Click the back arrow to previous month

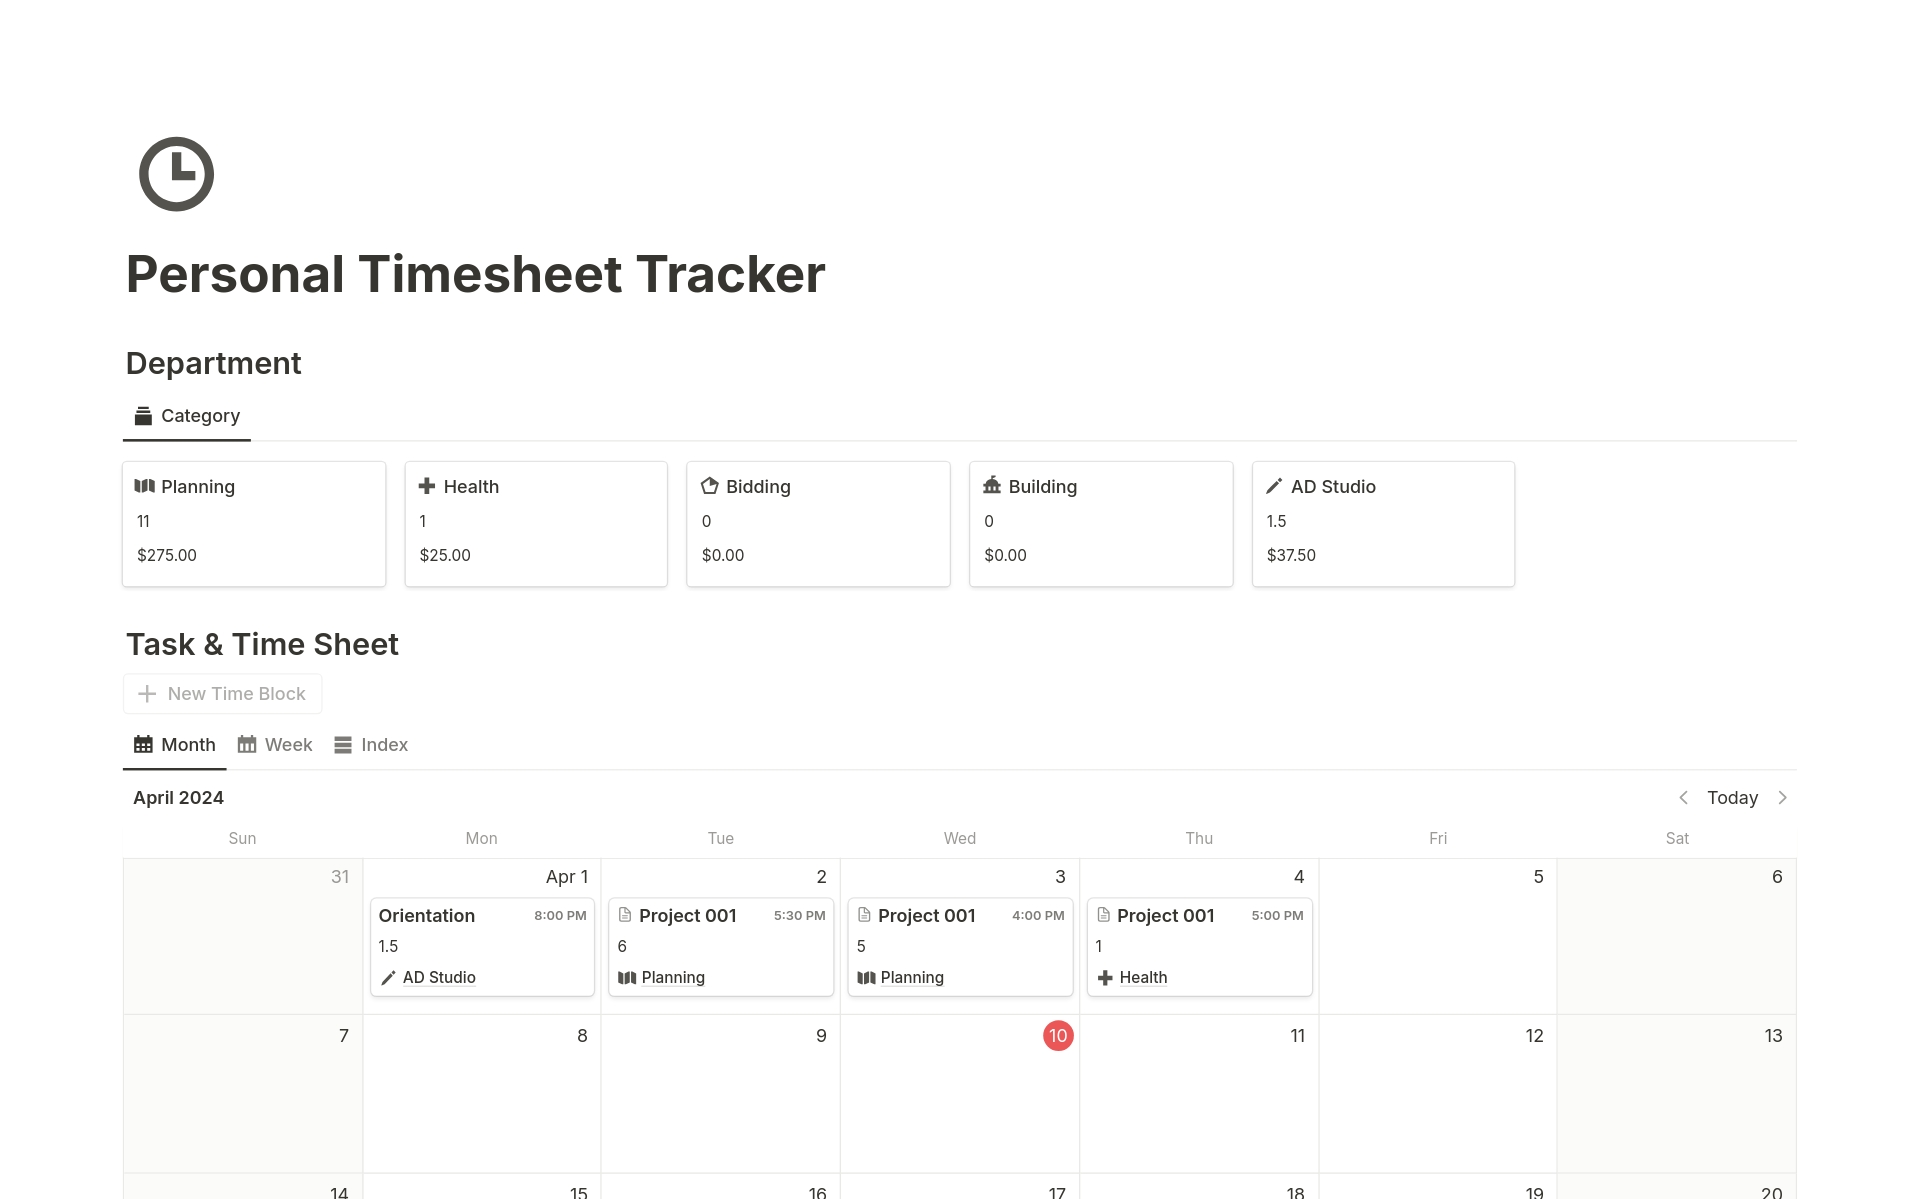click(x=1684, y=797)
